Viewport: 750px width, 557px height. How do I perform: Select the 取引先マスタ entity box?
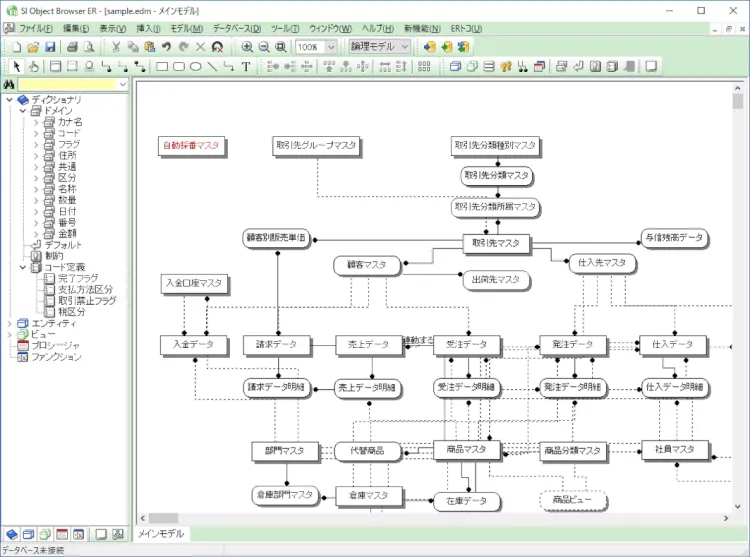(494, 242)
